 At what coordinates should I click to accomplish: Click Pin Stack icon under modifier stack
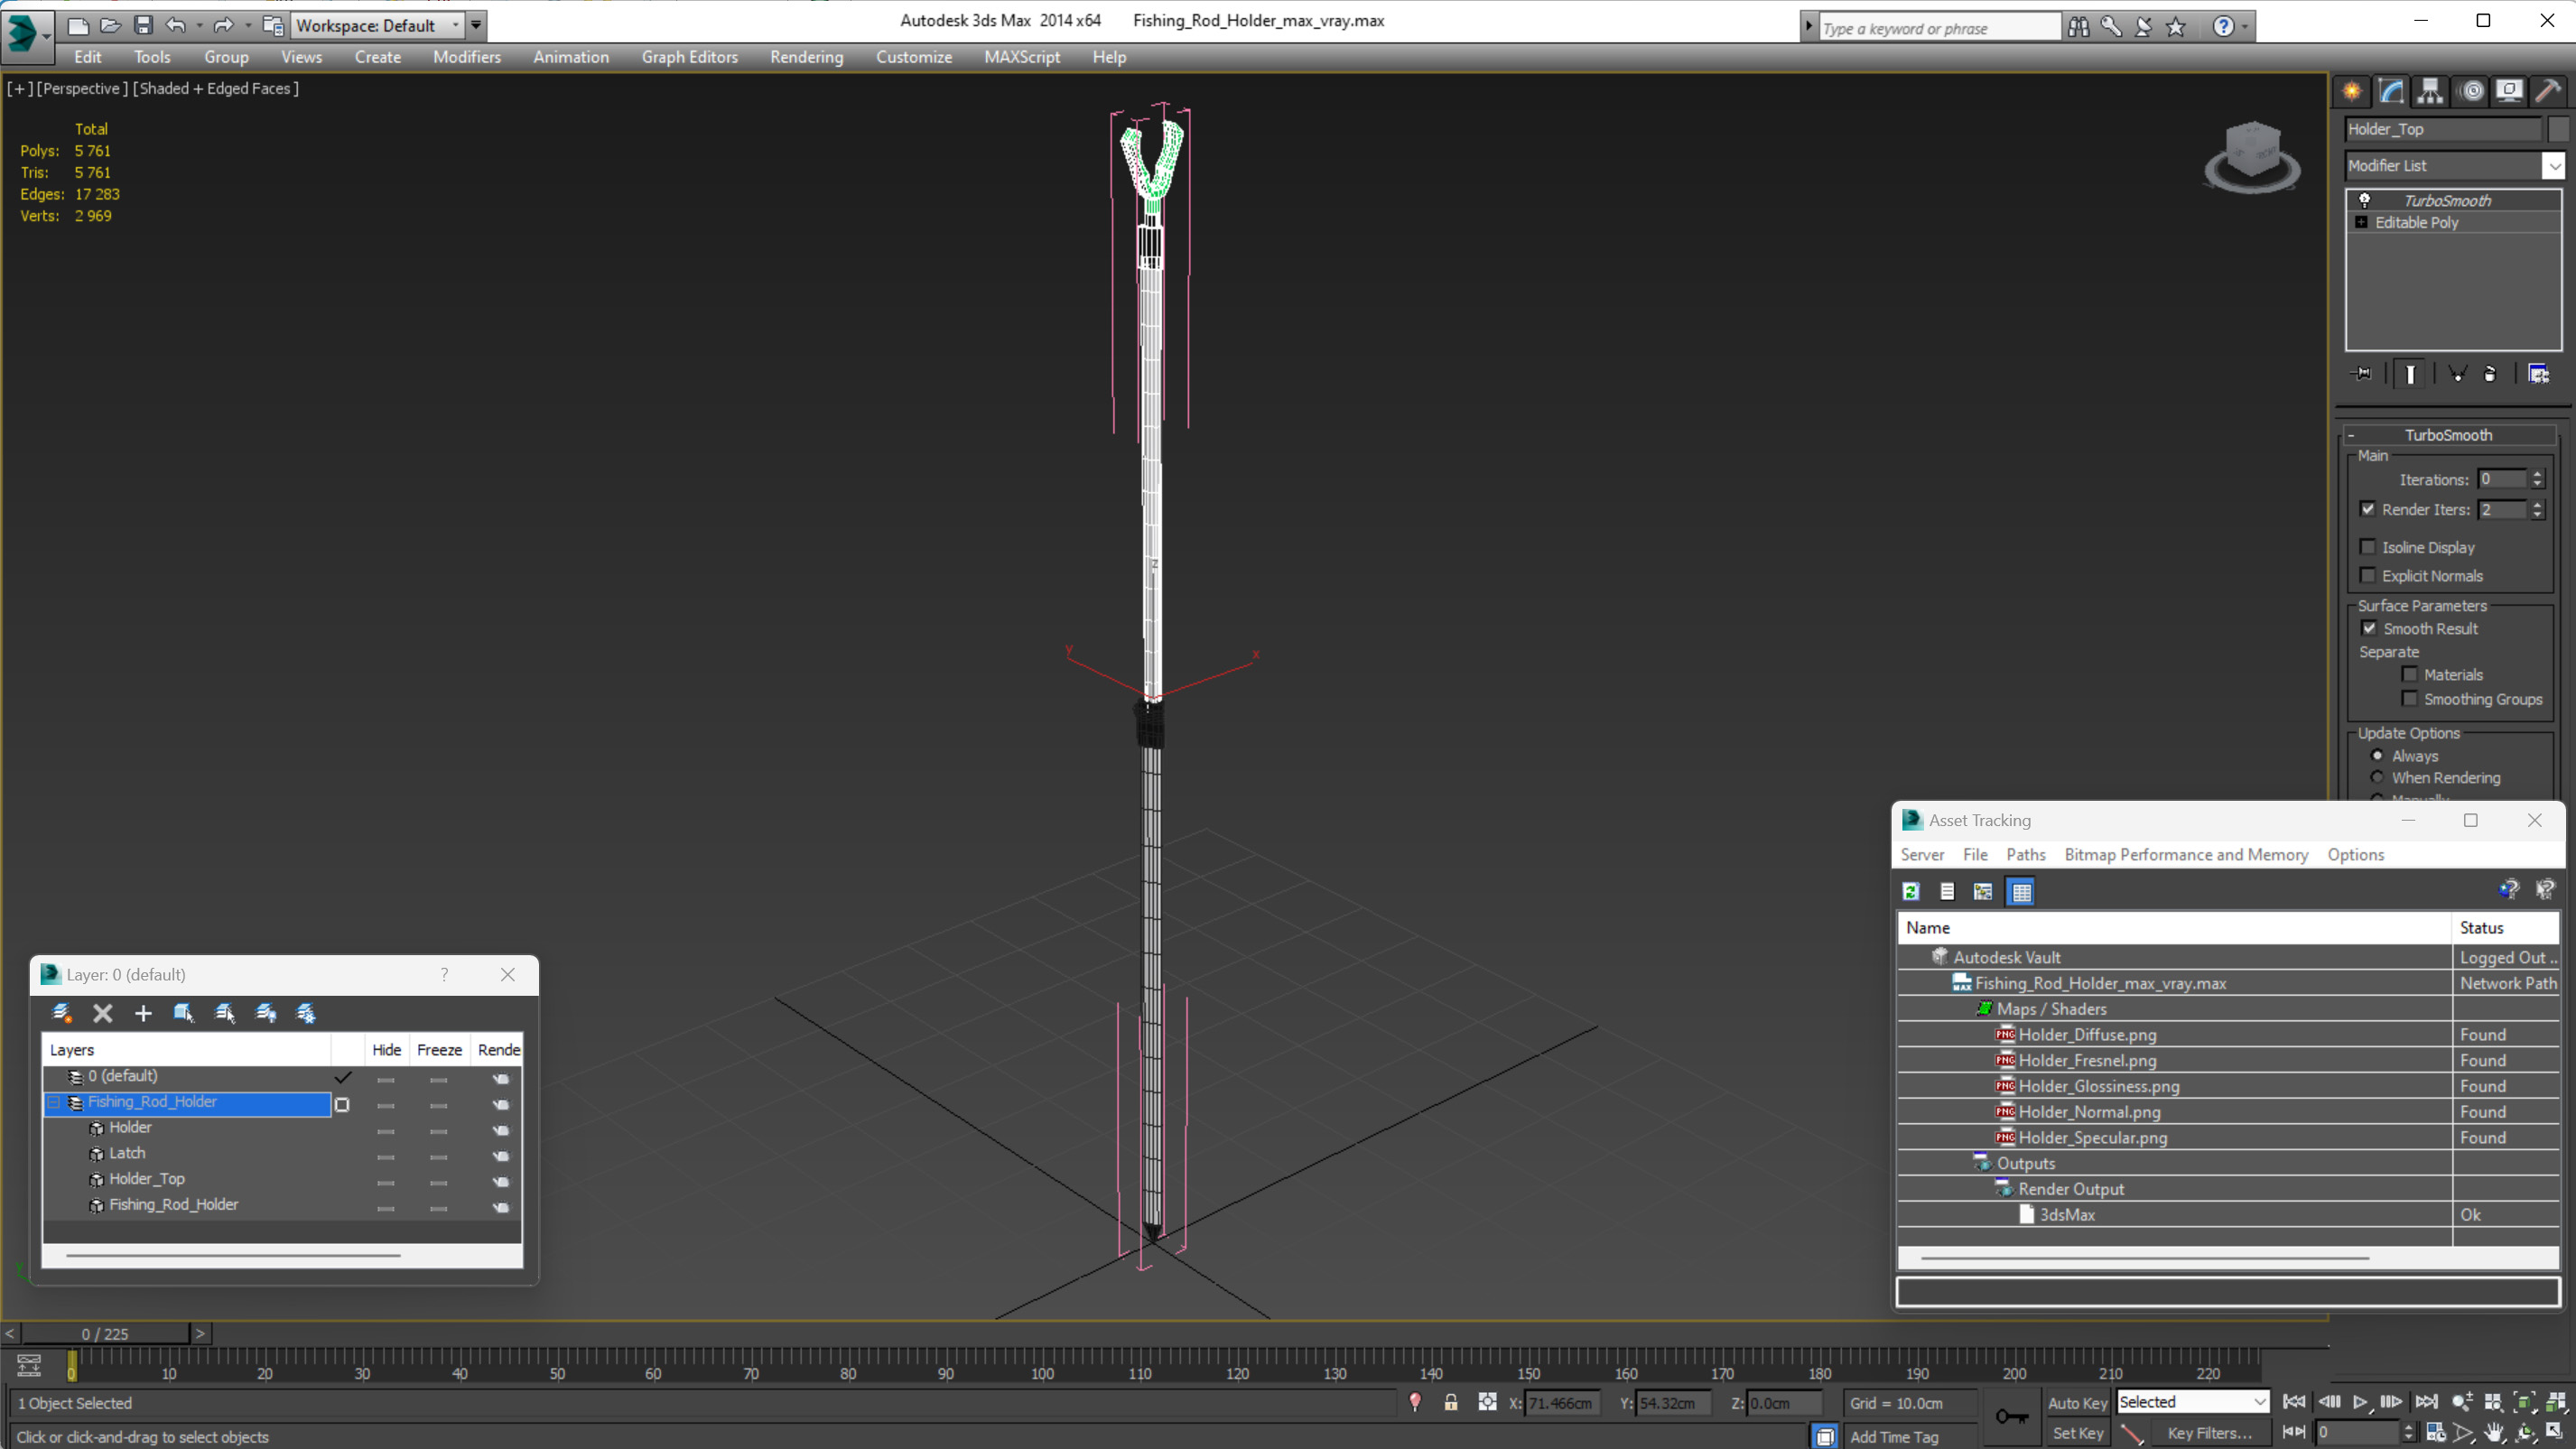click(2362, 374)
